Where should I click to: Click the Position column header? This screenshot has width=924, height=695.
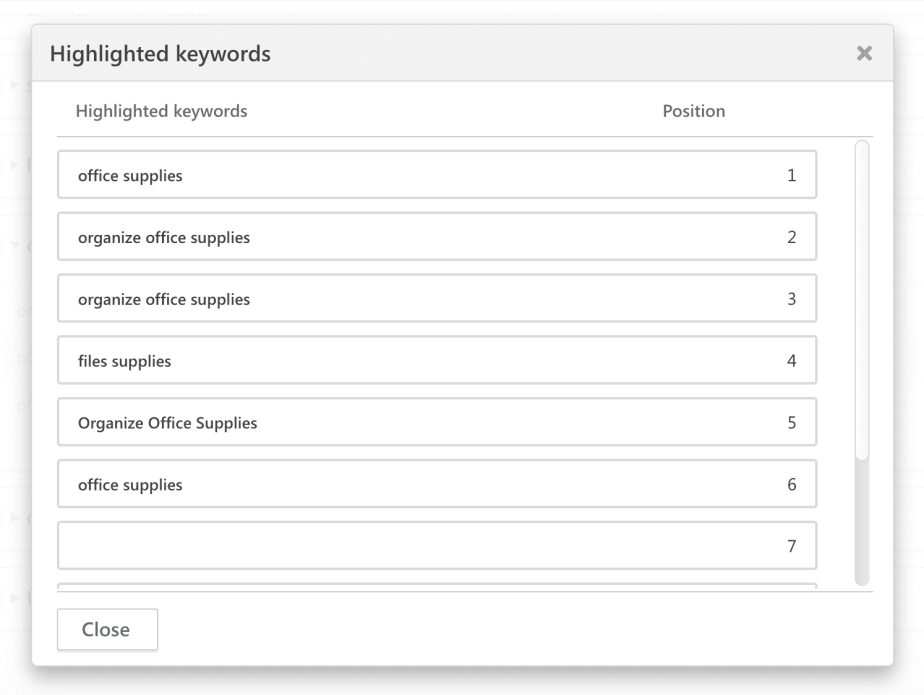click(694, 111)
